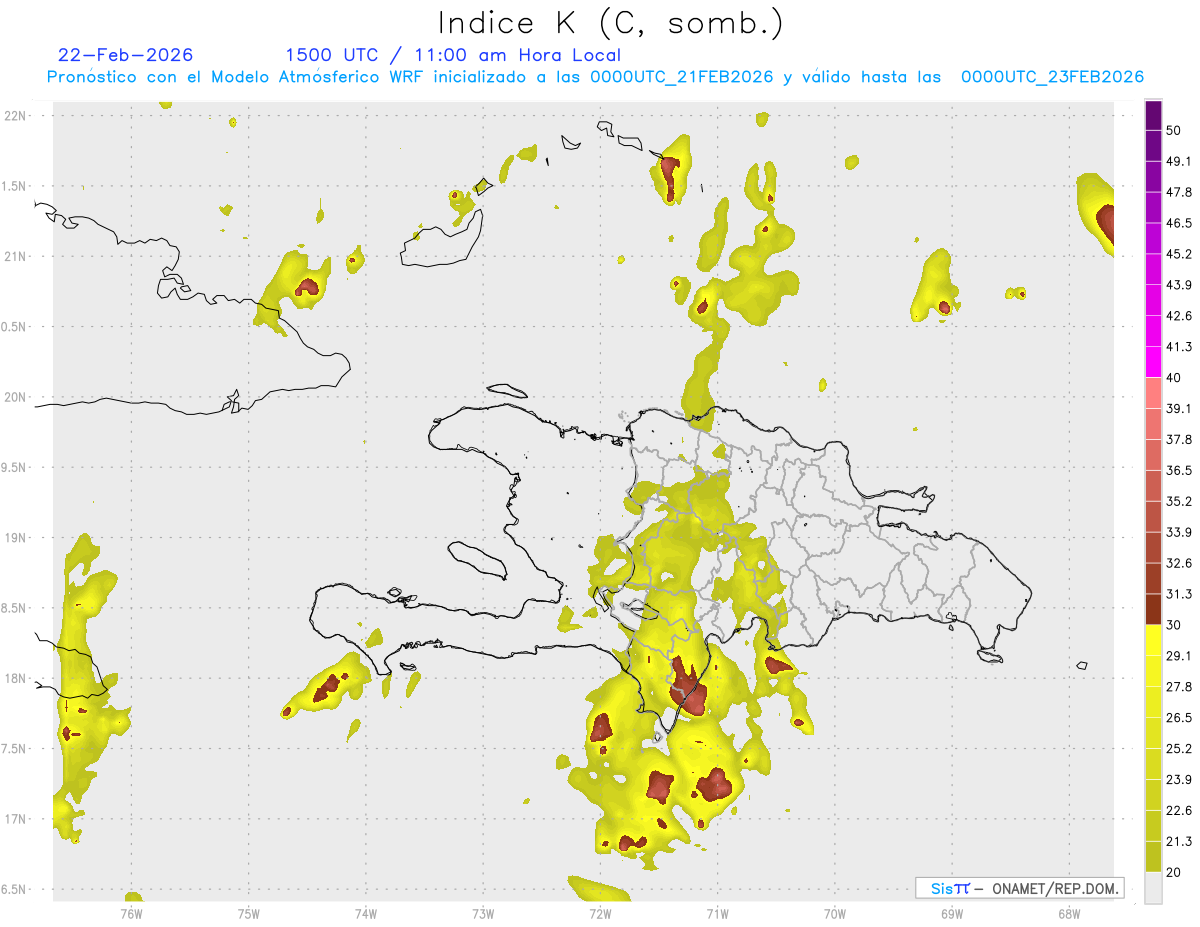This screenshot has width=1200, height=927.
Task: Click the "ONAMET/REP.DOM." credit label
Action: tap(1054, 888)
